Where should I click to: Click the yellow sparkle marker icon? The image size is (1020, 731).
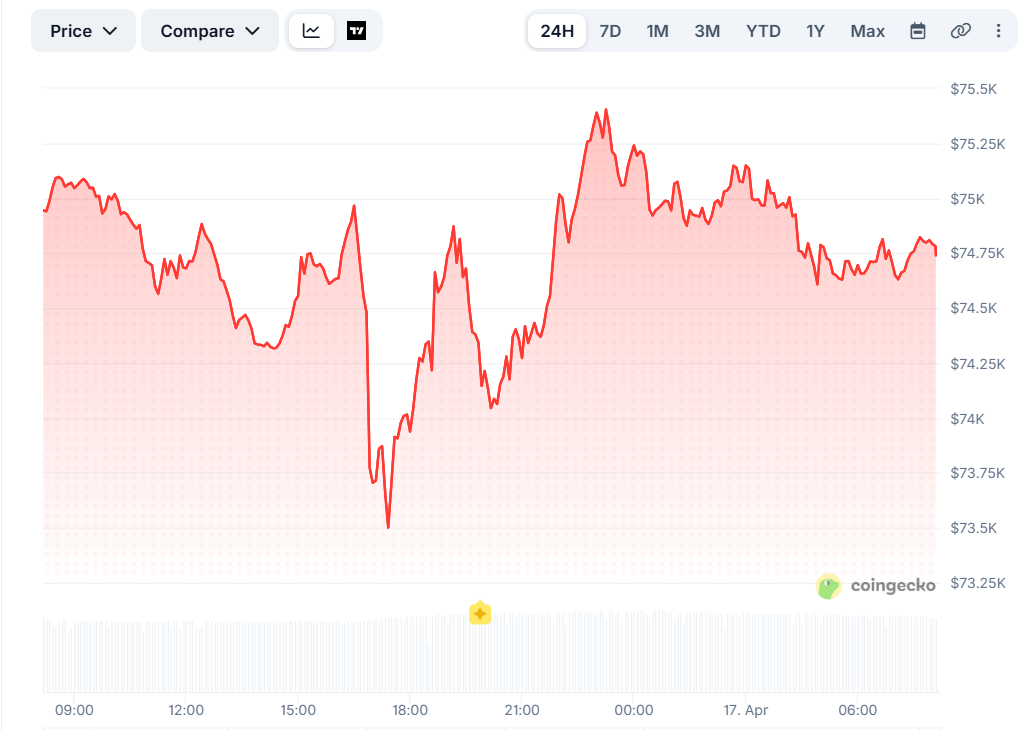[x=480, y=613]
